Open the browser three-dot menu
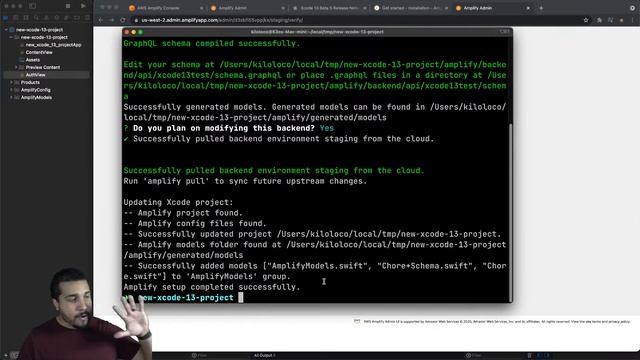The height and width of the screenshot is (360, 640). (633, 20)
